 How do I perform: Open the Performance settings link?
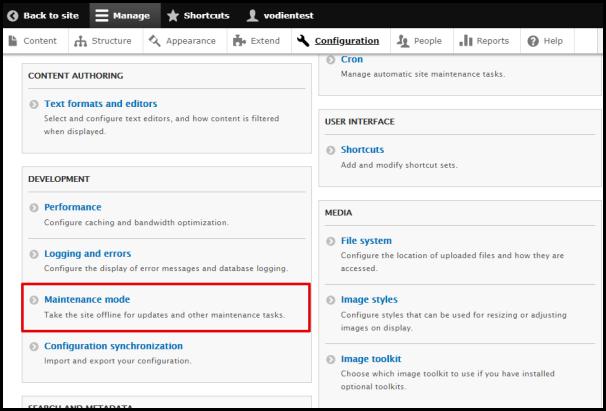(x=73, y=207)
